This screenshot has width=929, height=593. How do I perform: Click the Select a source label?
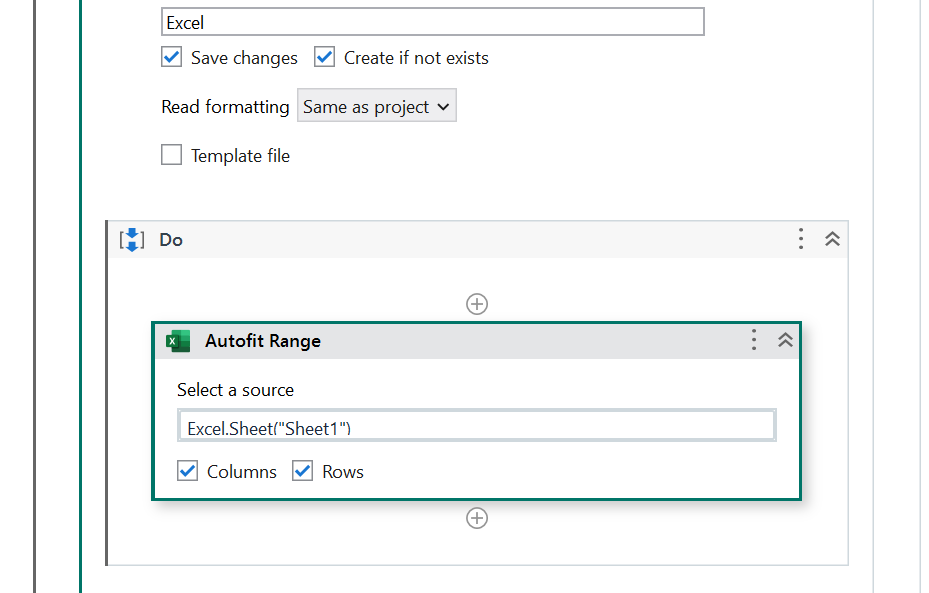[236, 390]
